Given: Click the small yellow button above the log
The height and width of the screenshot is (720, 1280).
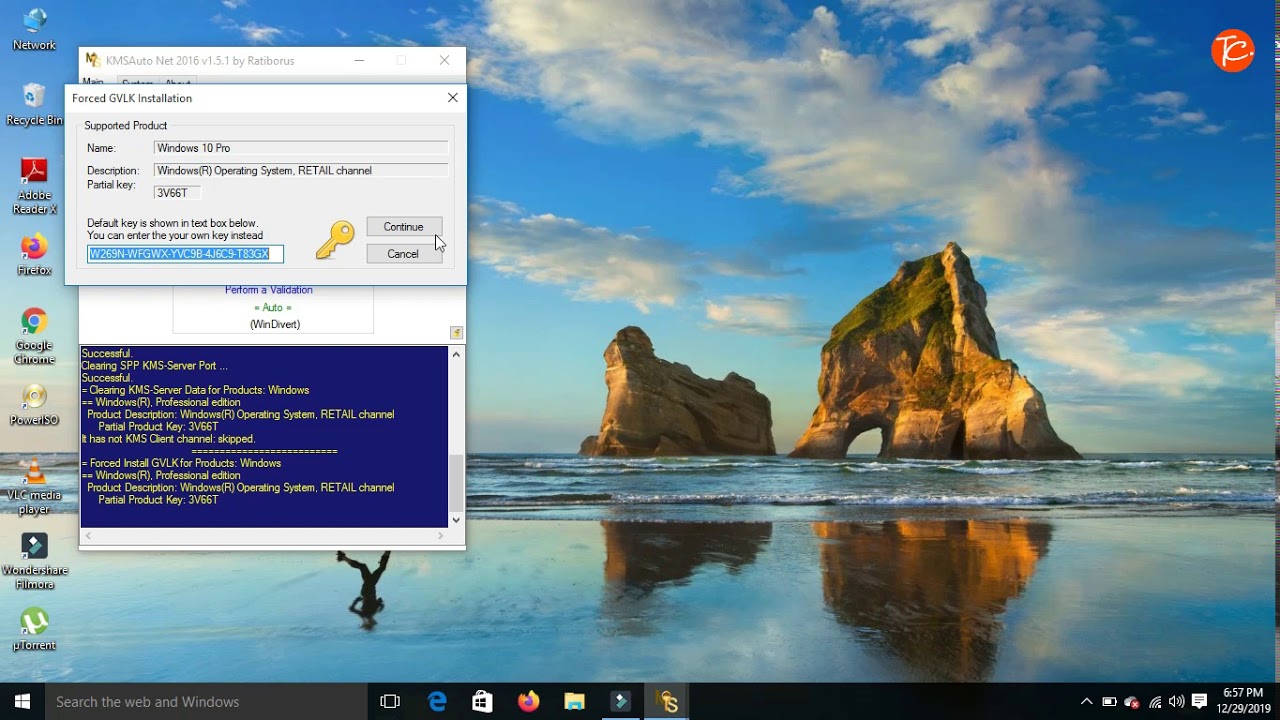Looking at the screenshot, I should pos(456,332).
